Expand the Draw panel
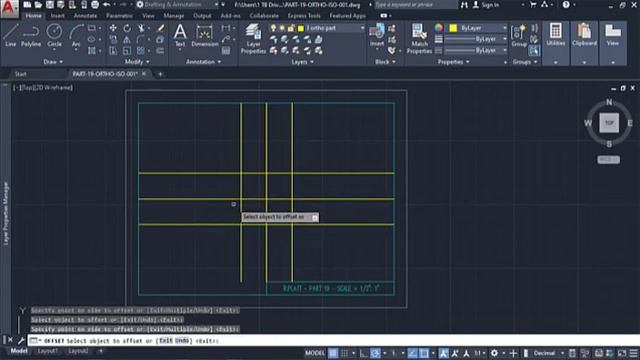640x360 pixels. (53, 62)
